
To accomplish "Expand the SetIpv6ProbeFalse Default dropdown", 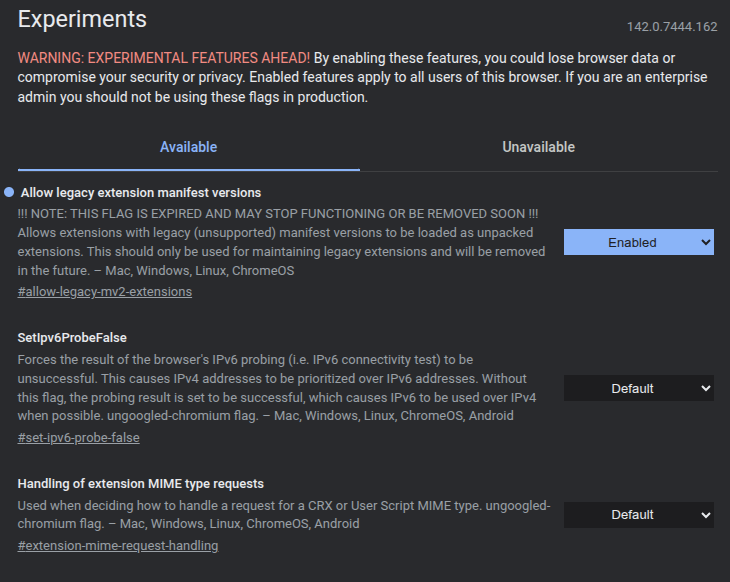I will pos(638,388).
